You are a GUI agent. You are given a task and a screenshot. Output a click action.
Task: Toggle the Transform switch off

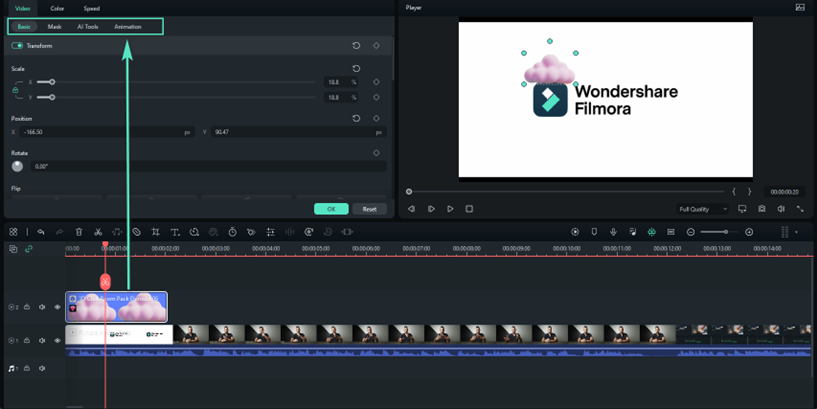point(17,46)
